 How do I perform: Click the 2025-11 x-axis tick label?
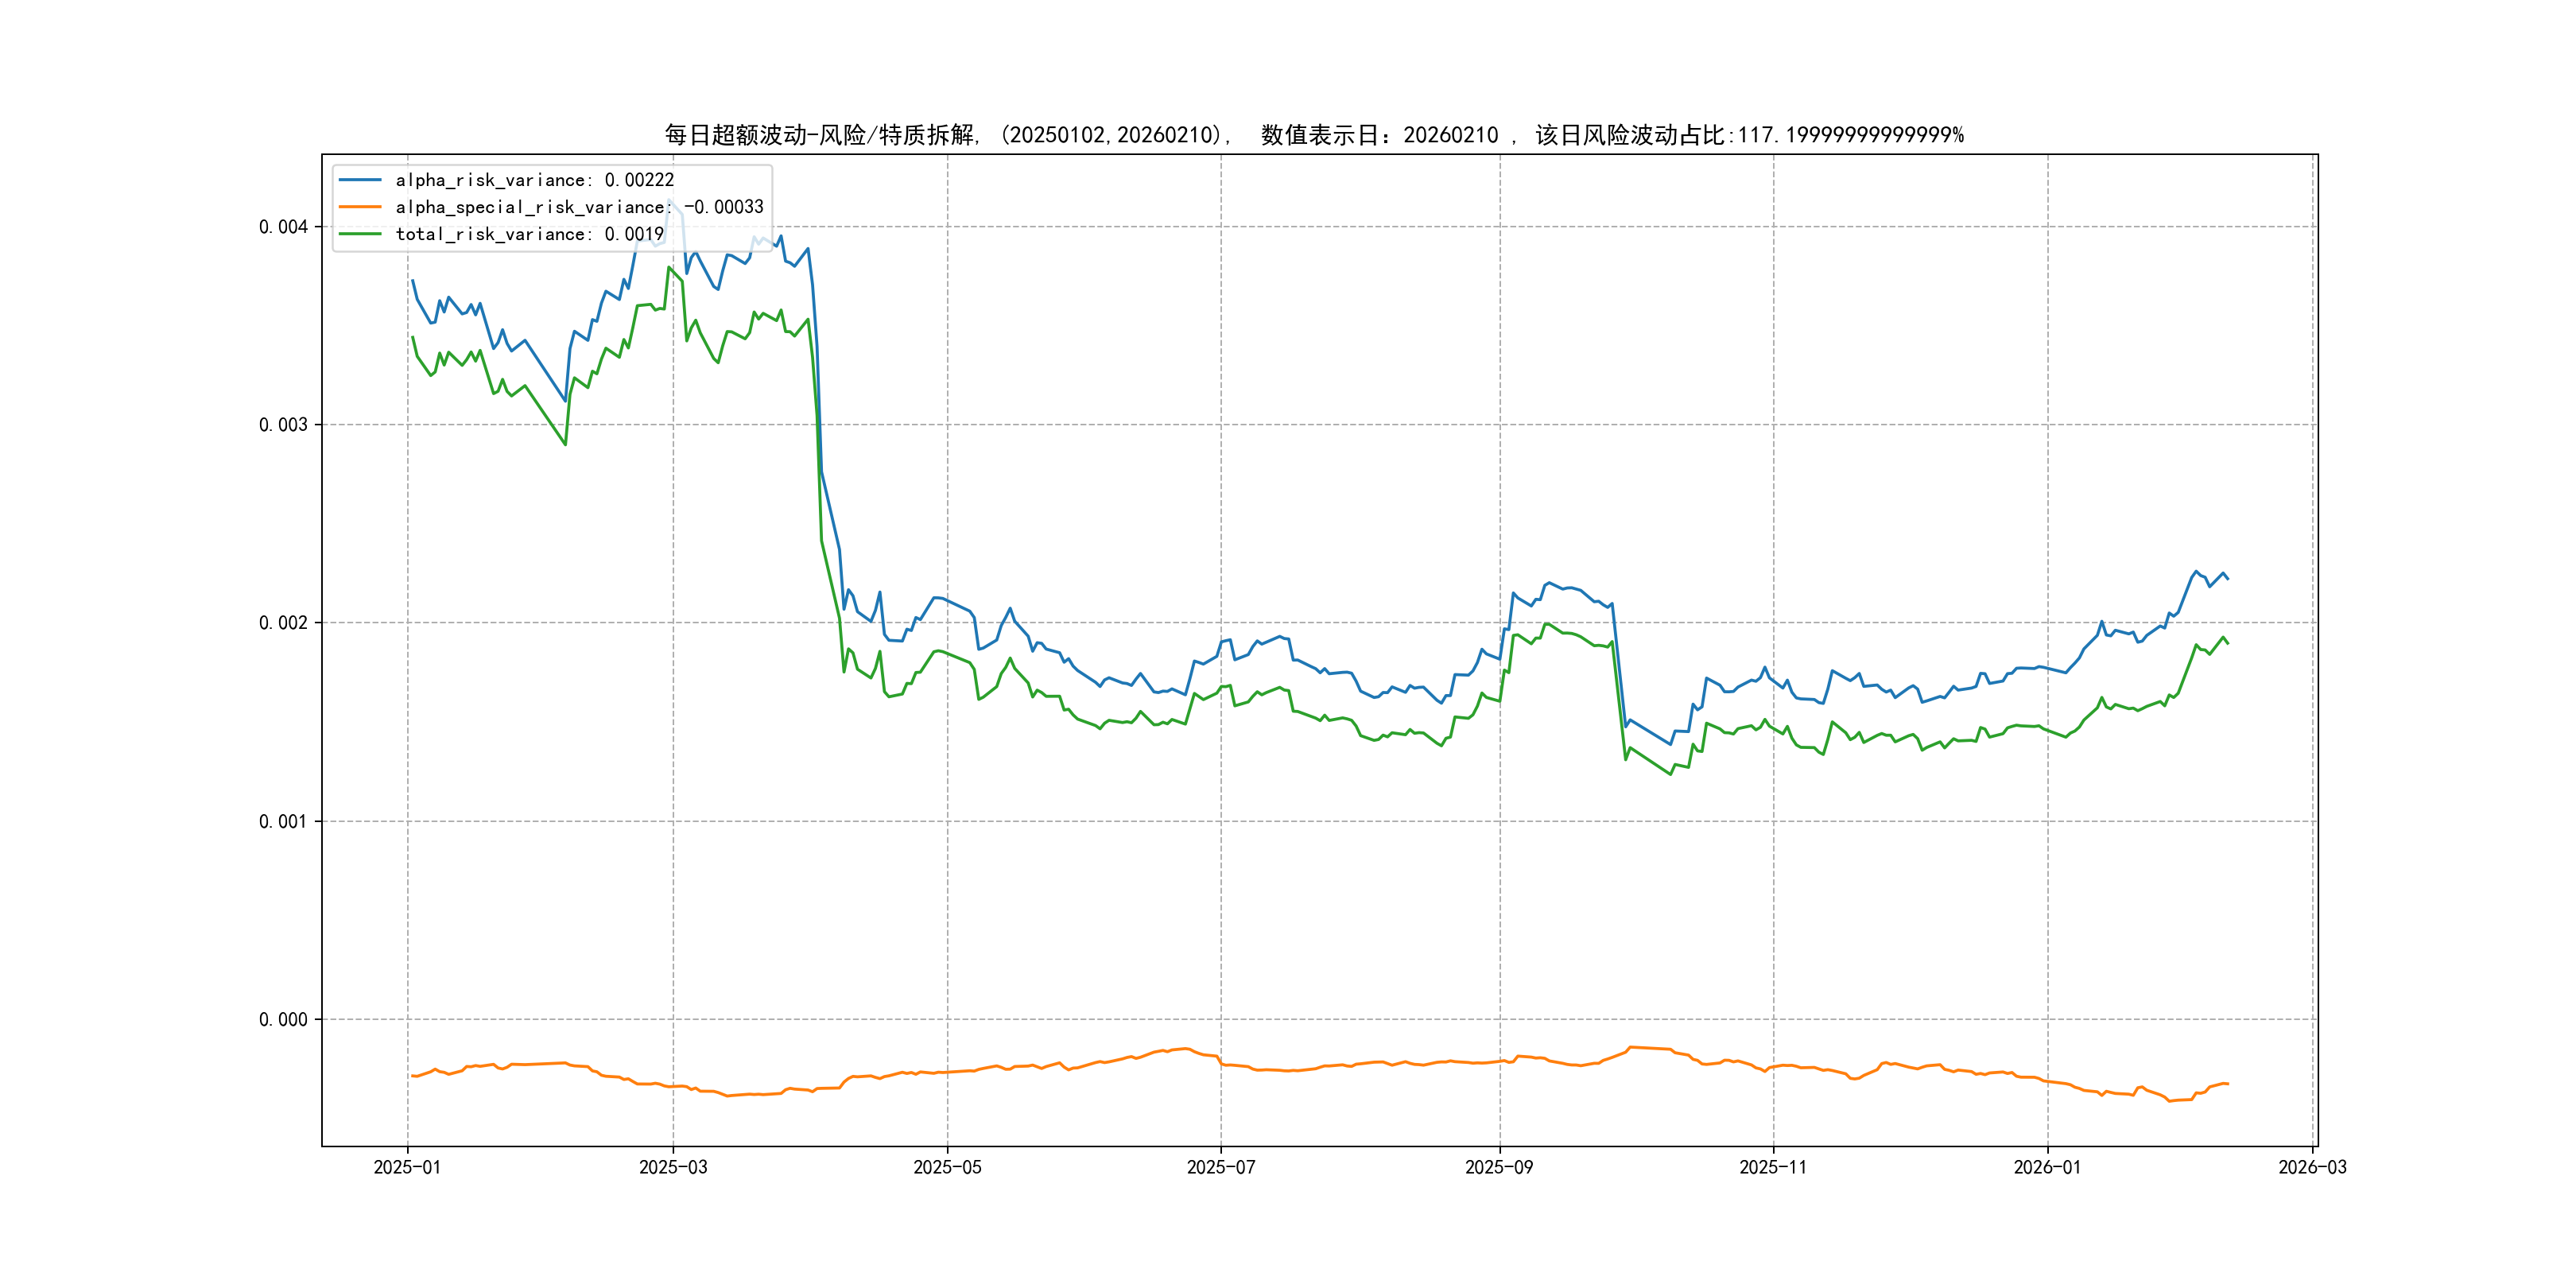click(x=1773, y=1167)
